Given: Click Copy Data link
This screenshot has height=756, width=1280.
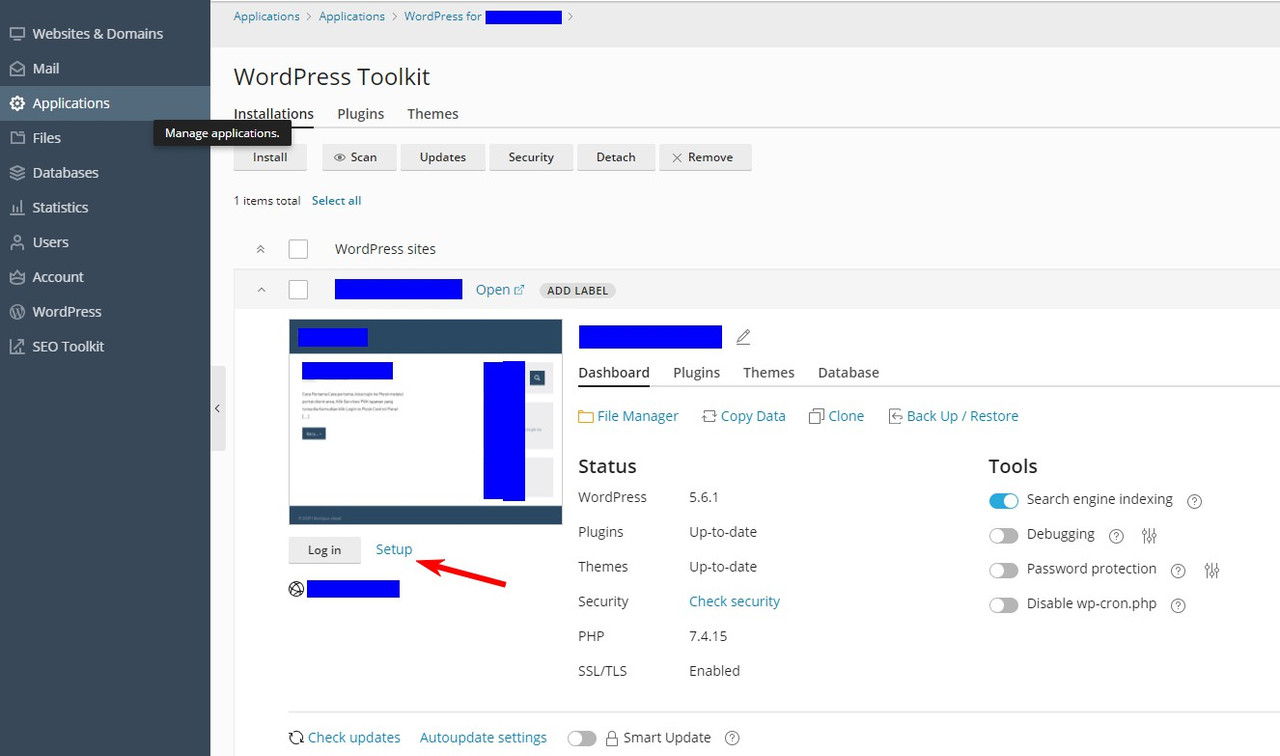Looking at the screenshot, I should pyautogui.click(x=744, y=416).
